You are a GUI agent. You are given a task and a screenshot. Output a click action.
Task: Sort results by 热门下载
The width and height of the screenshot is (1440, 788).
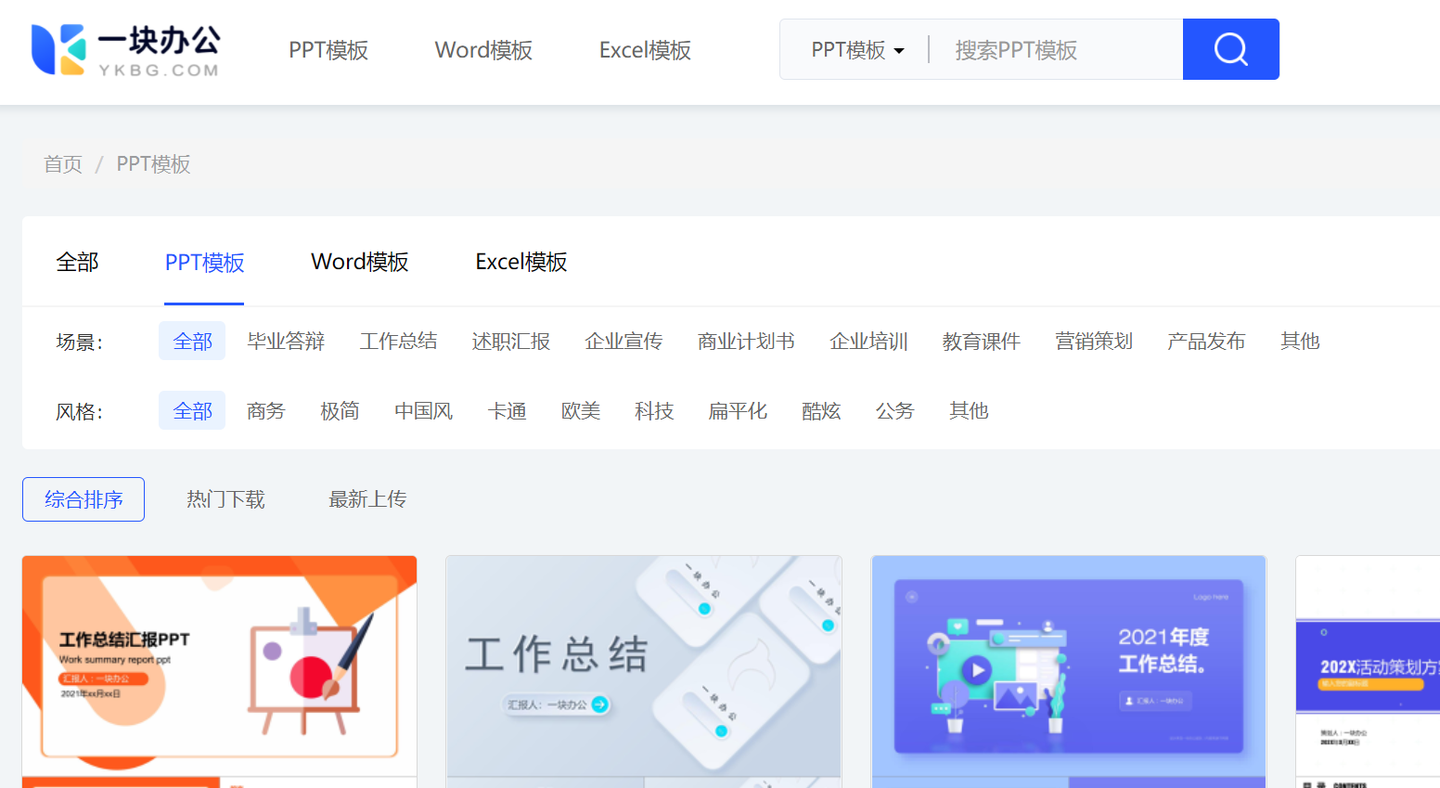[226, 499]
